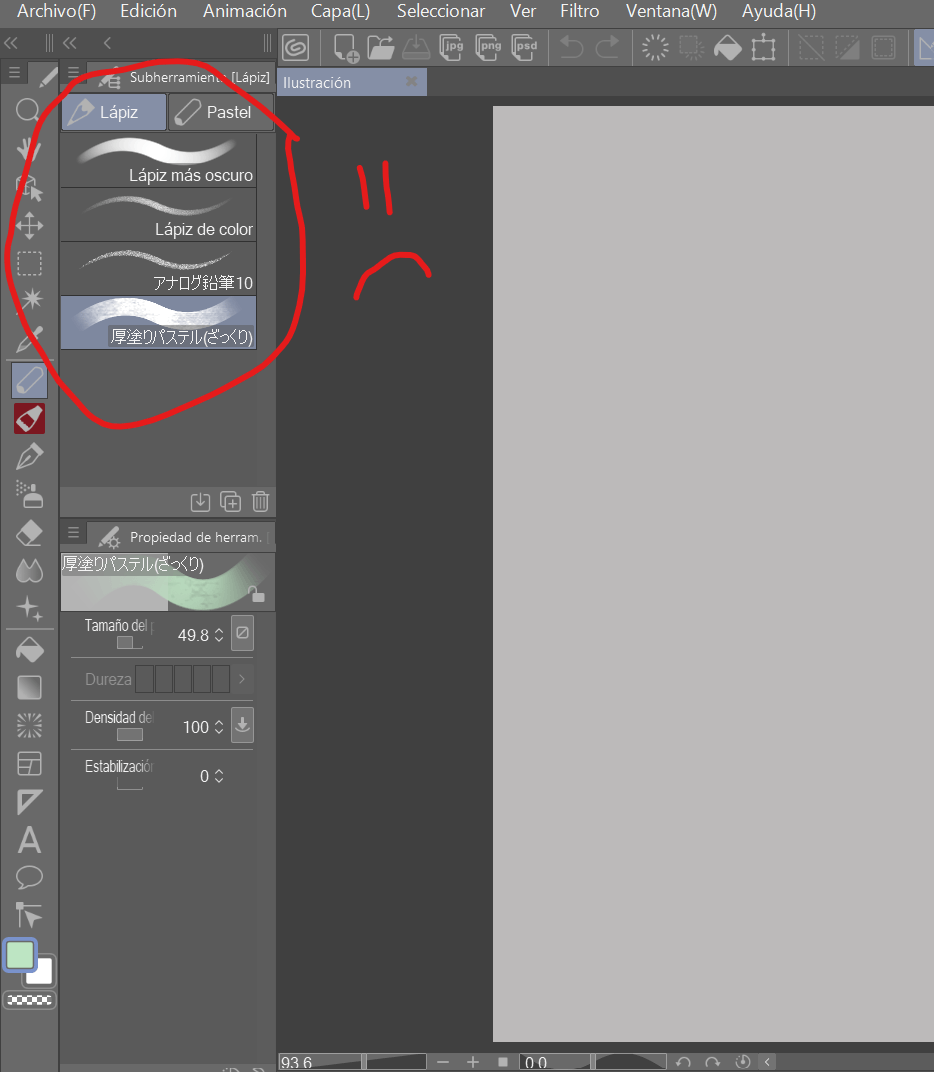The image size is (934, 1072).
Task: Click the green main color swatch
Action: (x=20, y=955)
